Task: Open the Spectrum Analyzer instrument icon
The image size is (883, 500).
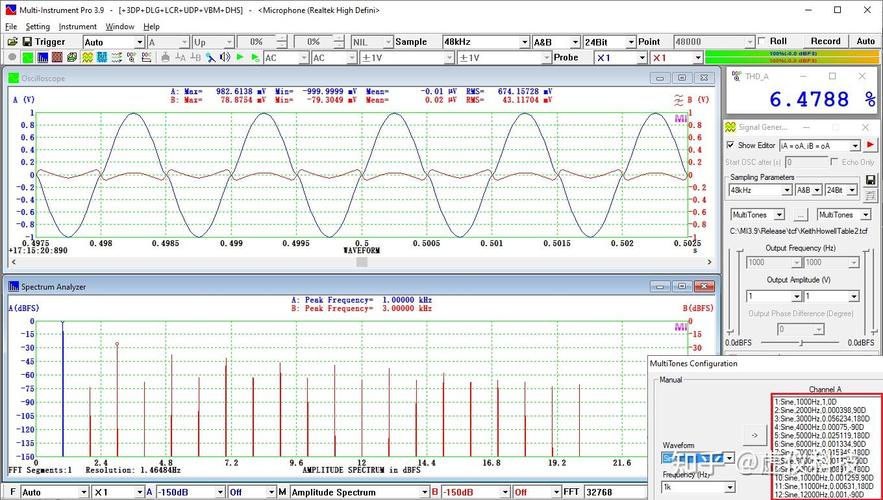Action: pos(42,57)
